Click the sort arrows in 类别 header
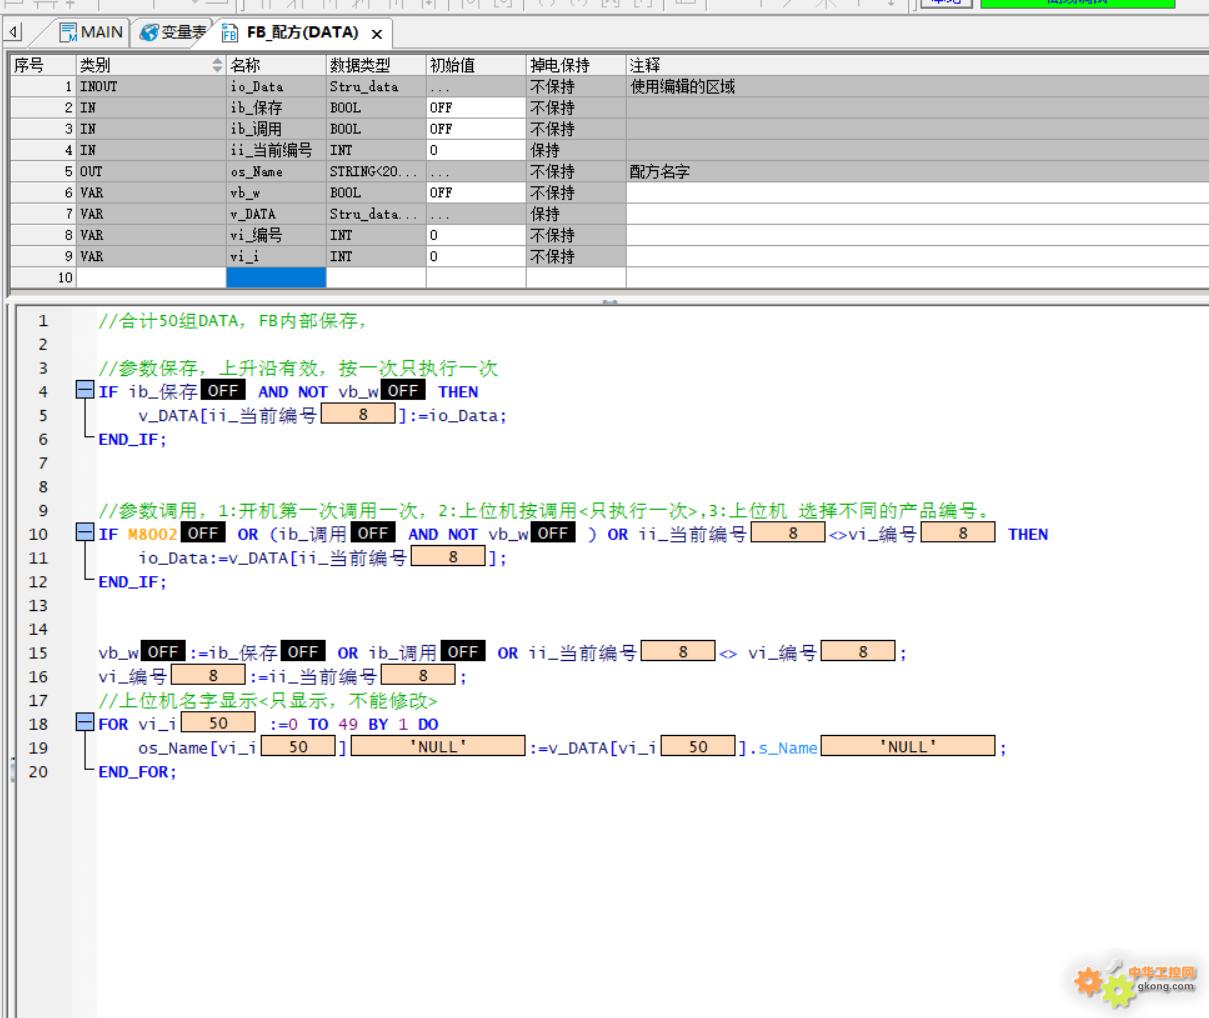This screenshot has width=1209, height=1018. tap(218, 65)
